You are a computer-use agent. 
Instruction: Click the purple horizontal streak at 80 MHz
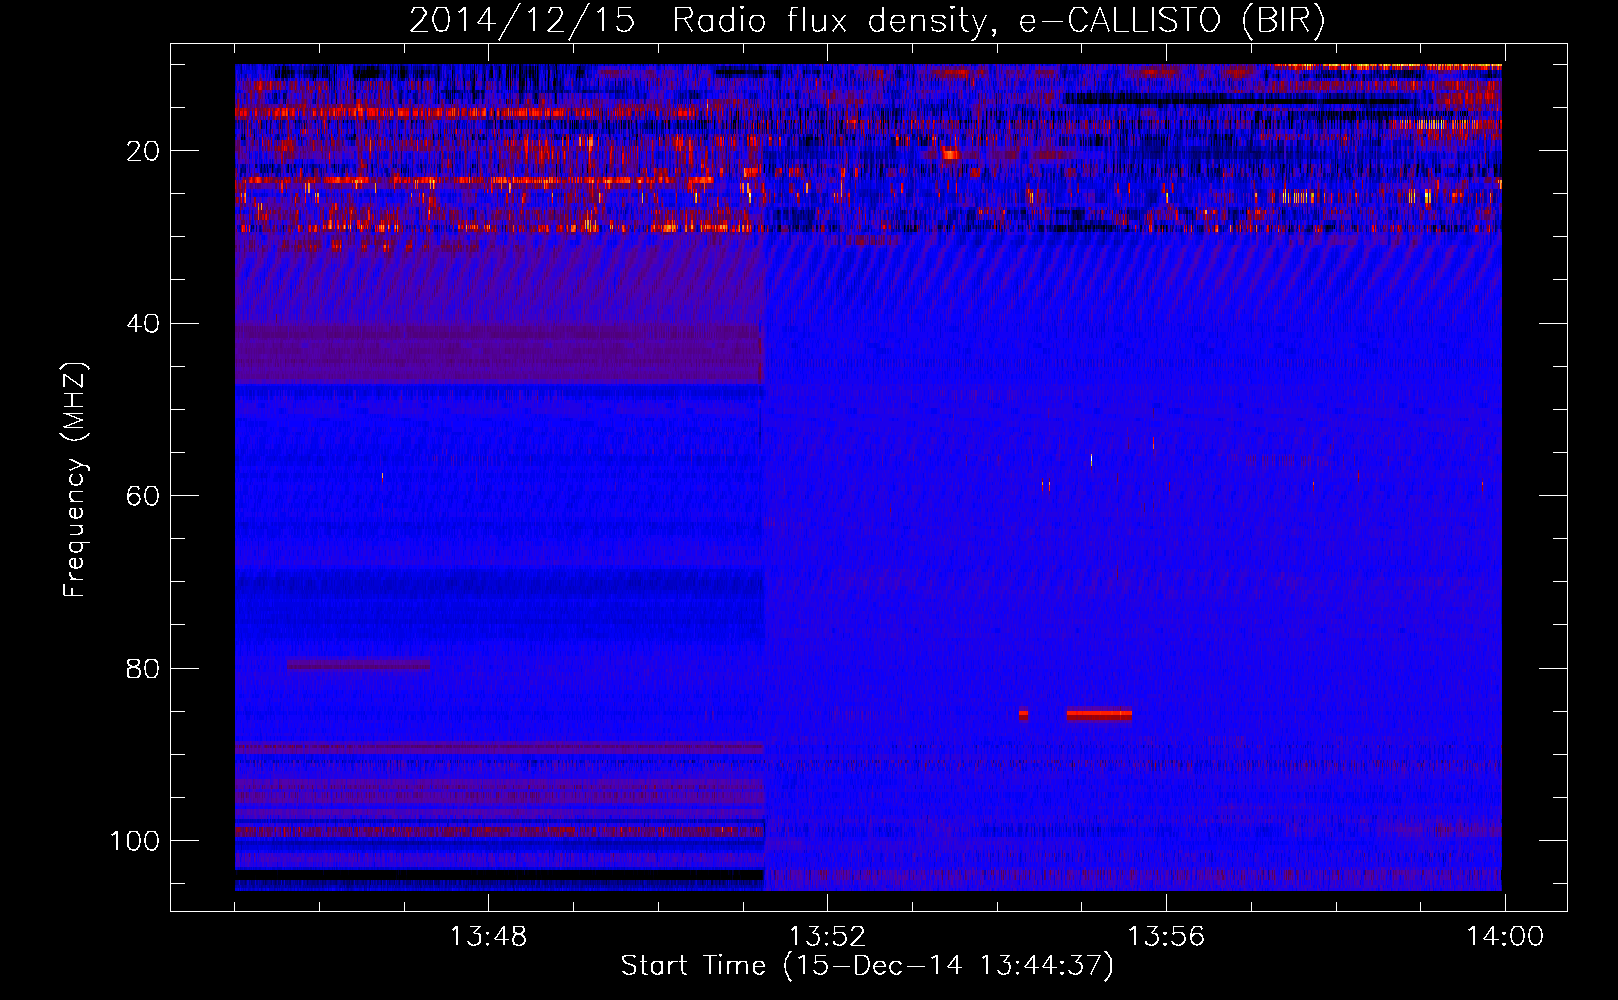tap(358, 664)
